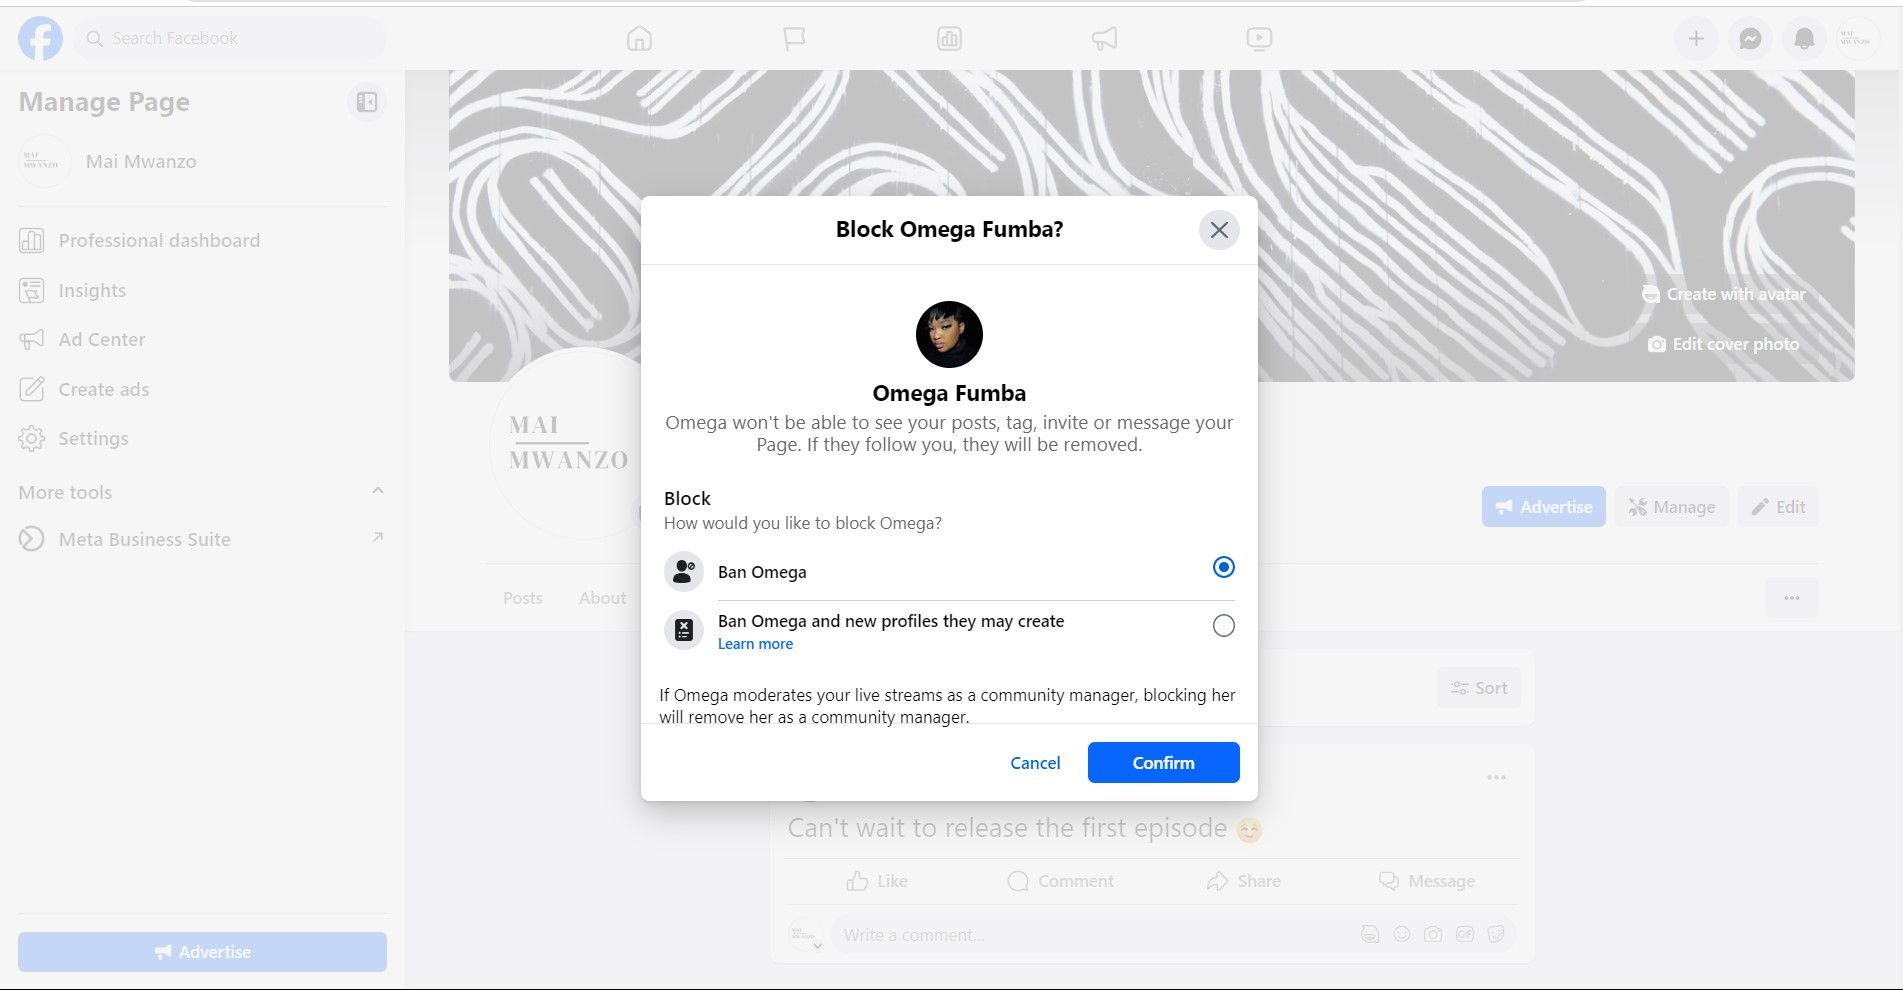Click the plus create icon
Screen dimensions: 1903x990
pyautogui.click(x=1696, y=39)
